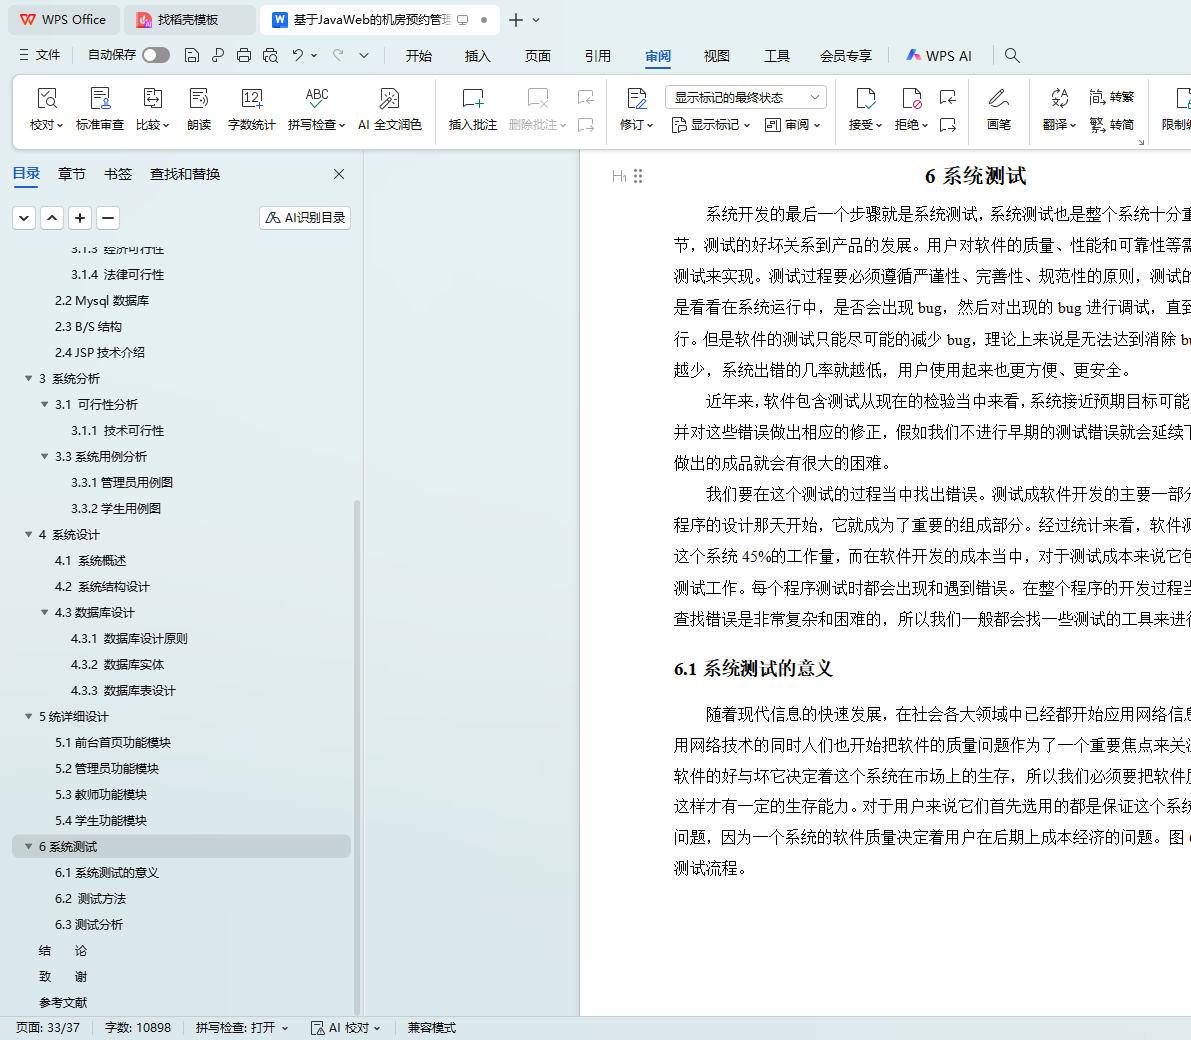This screenshot has height=1040, width=1191.
Task: Click the AI识别目录 button
Action: 305,217
